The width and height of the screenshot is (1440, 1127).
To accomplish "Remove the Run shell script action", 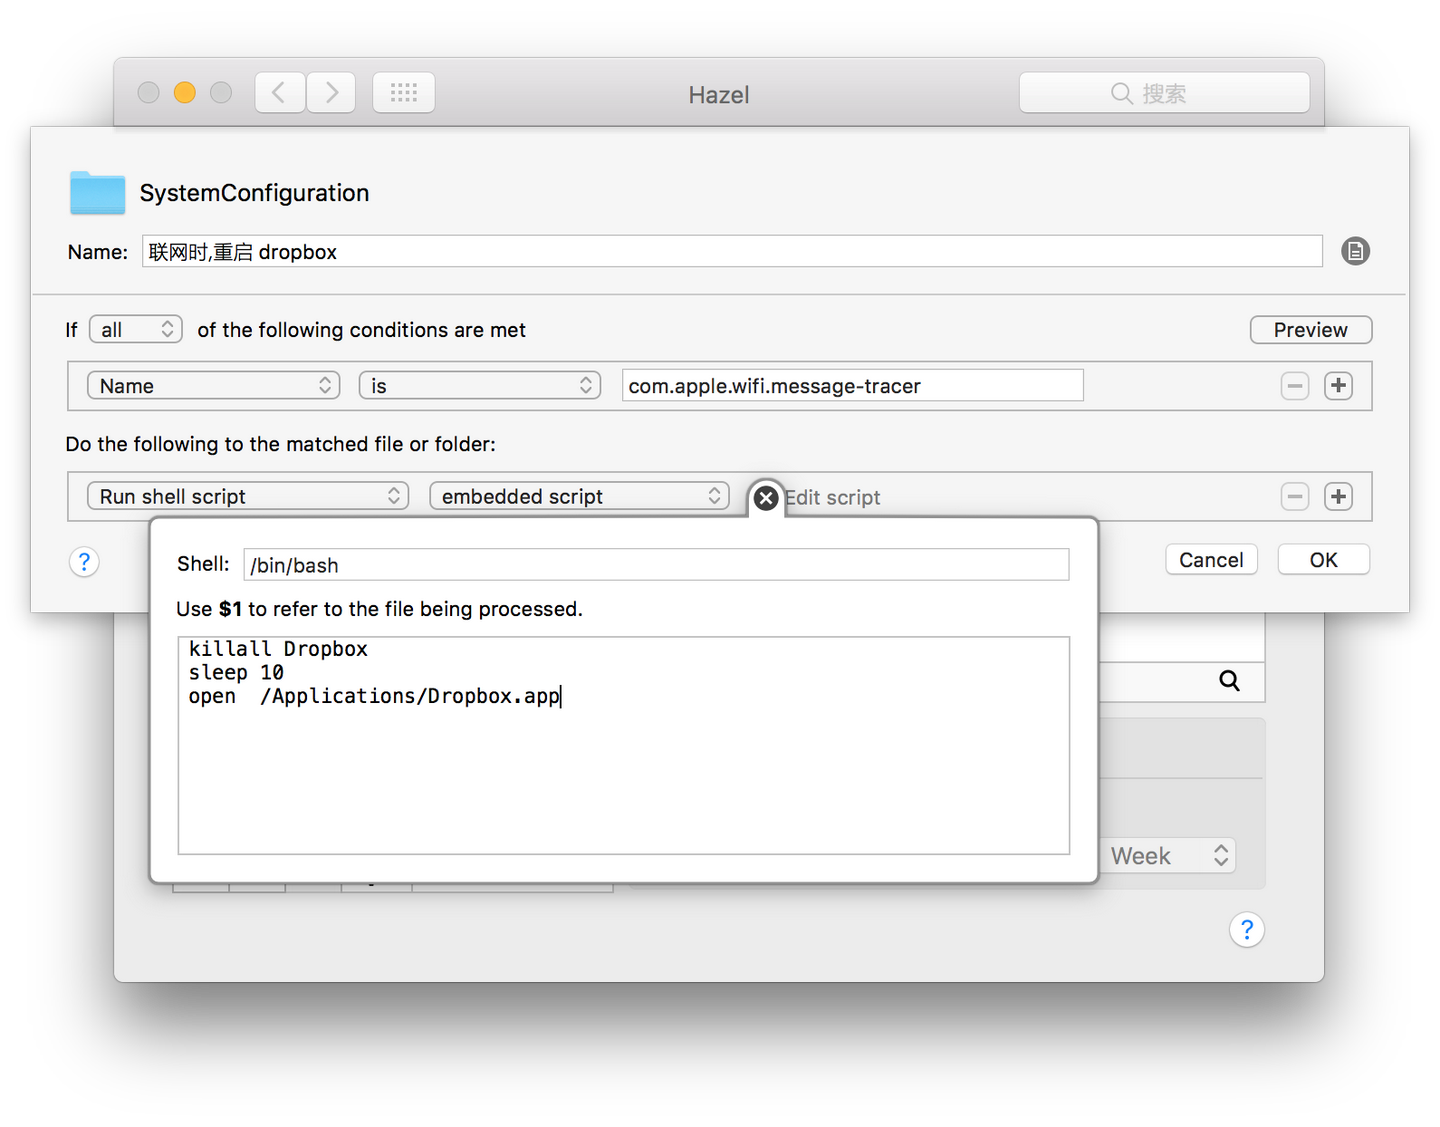I will (1295, 497).
